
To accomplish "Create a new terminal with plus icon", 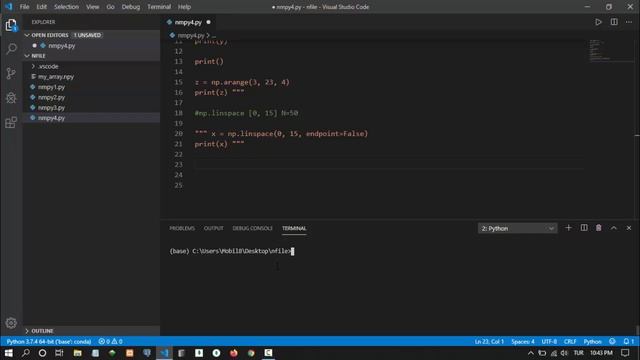I will [568, 228].
